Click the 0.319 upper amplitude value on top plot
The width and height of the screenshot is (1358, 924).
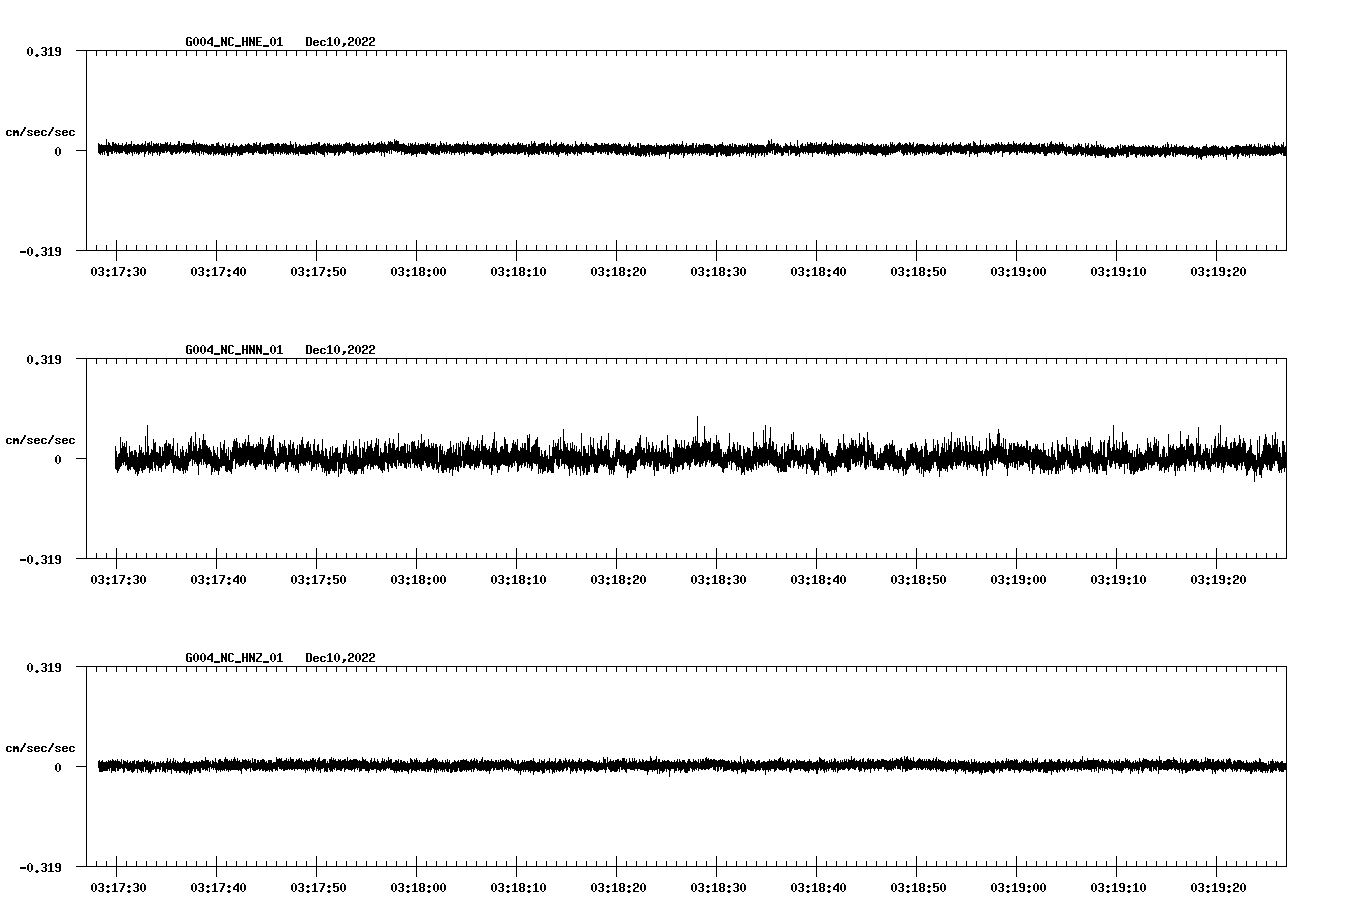[43, 50]
